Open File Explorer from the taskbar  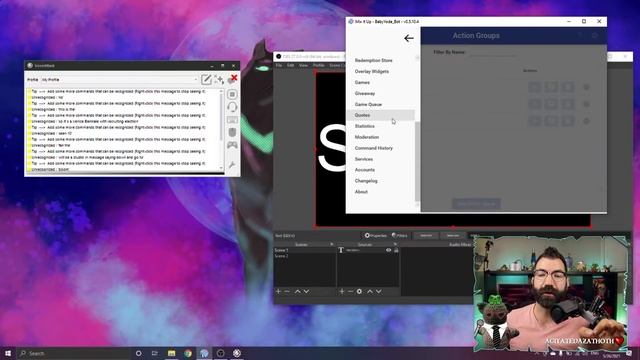click(x=171, y=353)
